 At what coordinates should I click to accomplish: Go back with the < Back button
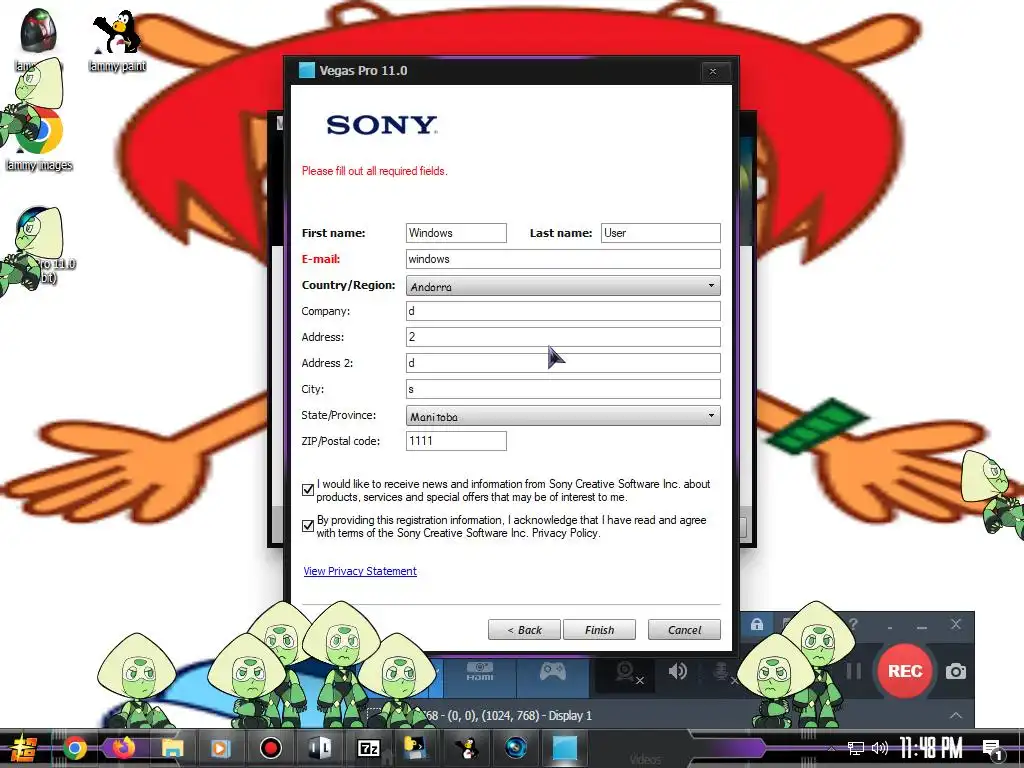click(x=524, y=630)
